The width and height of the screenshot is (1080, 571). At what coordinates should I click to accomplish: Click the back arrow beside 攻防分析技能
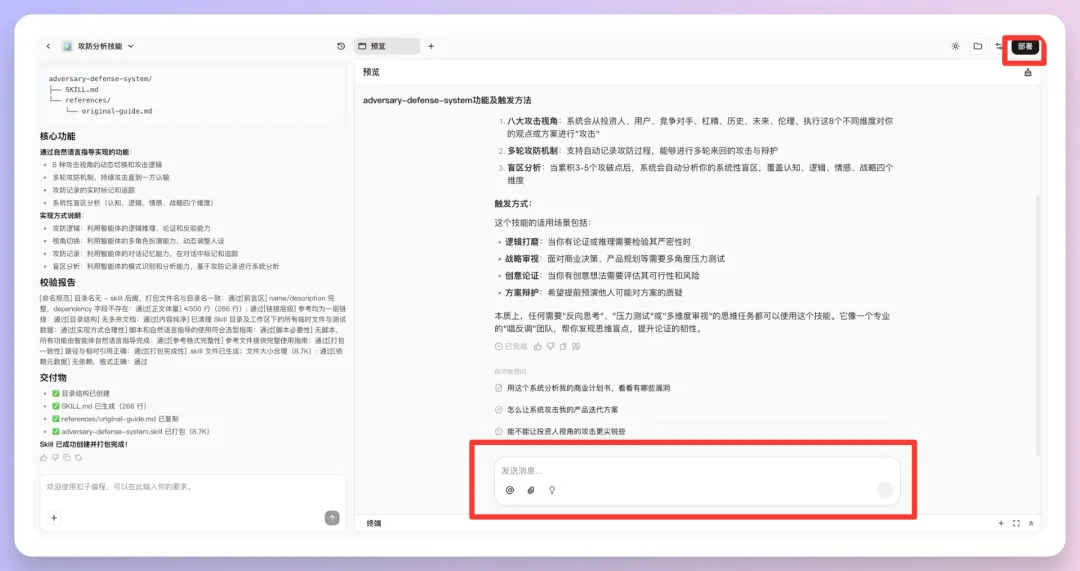(48, 46)
